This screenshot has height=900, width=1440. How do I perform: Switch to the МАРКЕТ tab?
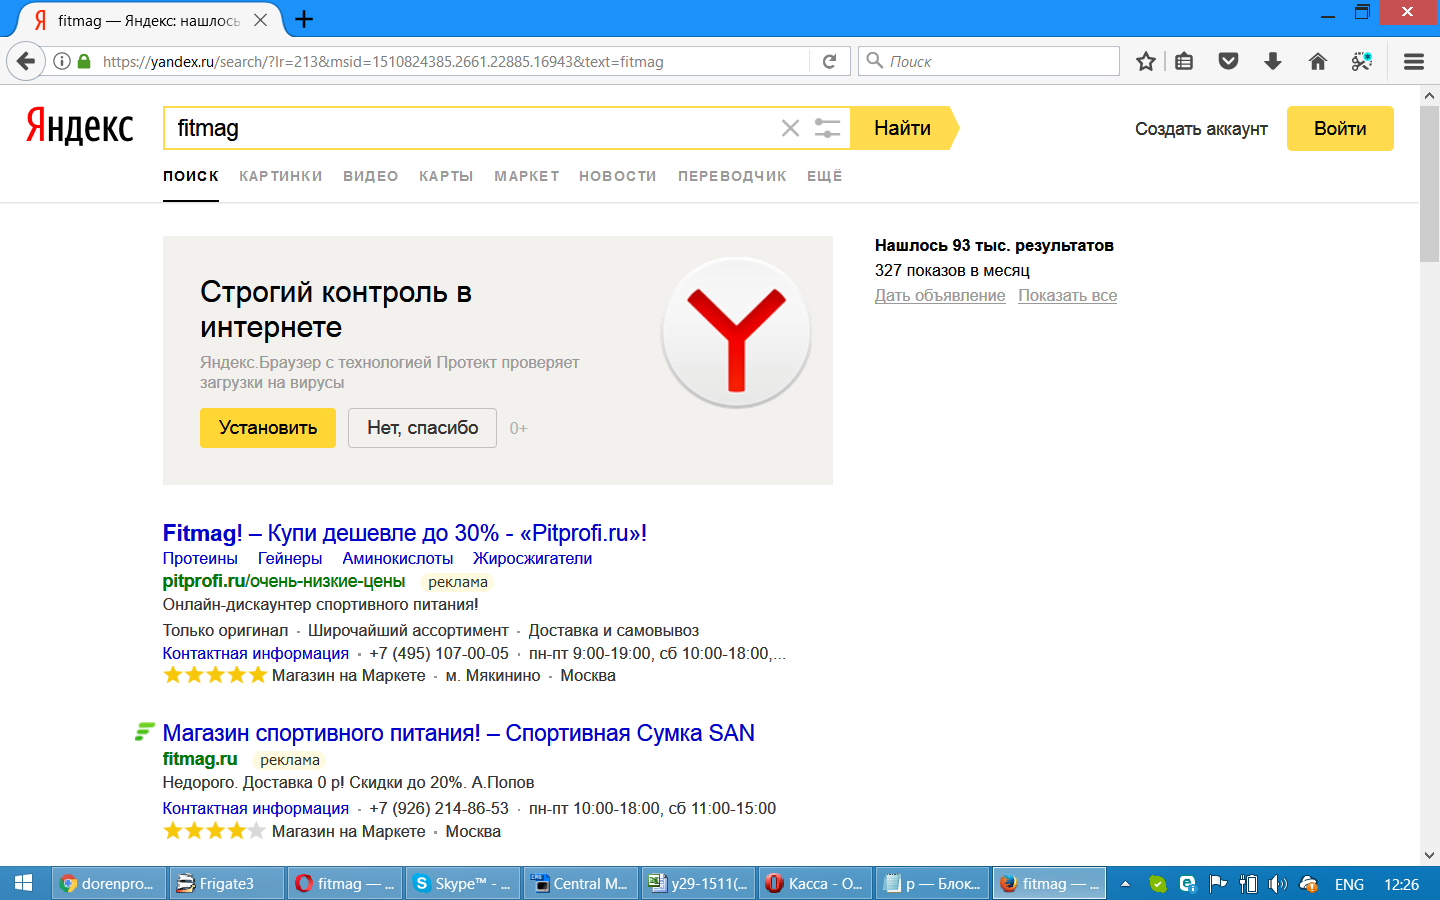coord(527,176)
